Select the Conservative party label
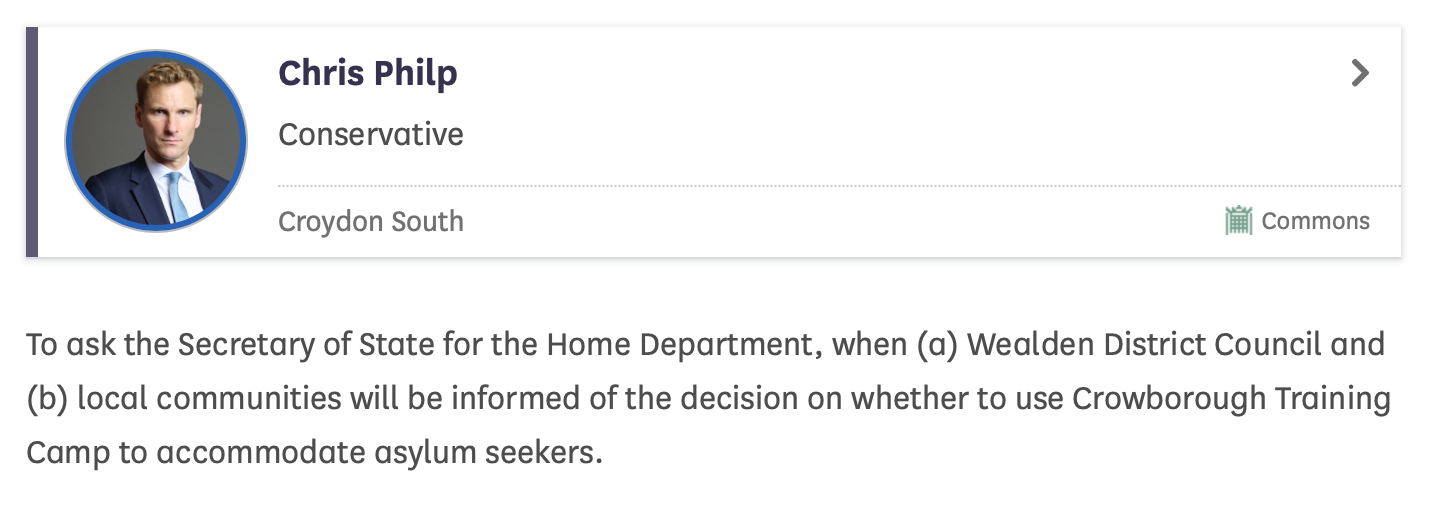The width and height of the screenshot is (1454, 516). 370,134
